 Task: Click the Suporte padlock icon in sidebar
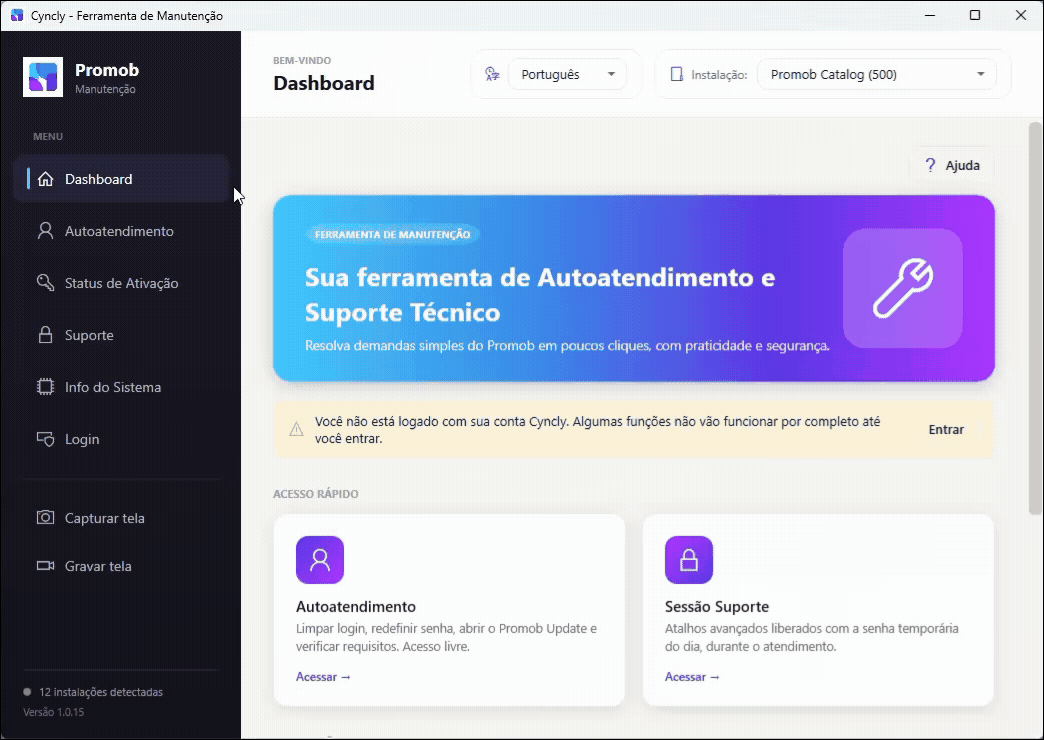coord(45,335)
